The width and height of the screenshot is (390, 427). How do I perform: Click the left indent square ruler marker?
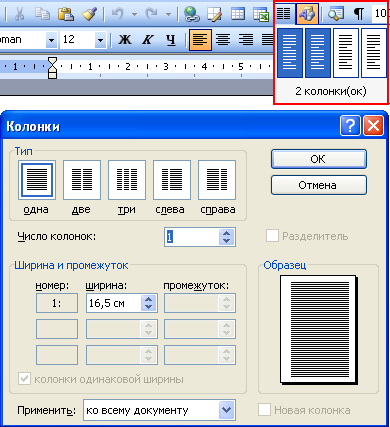(x=53, y=75)
